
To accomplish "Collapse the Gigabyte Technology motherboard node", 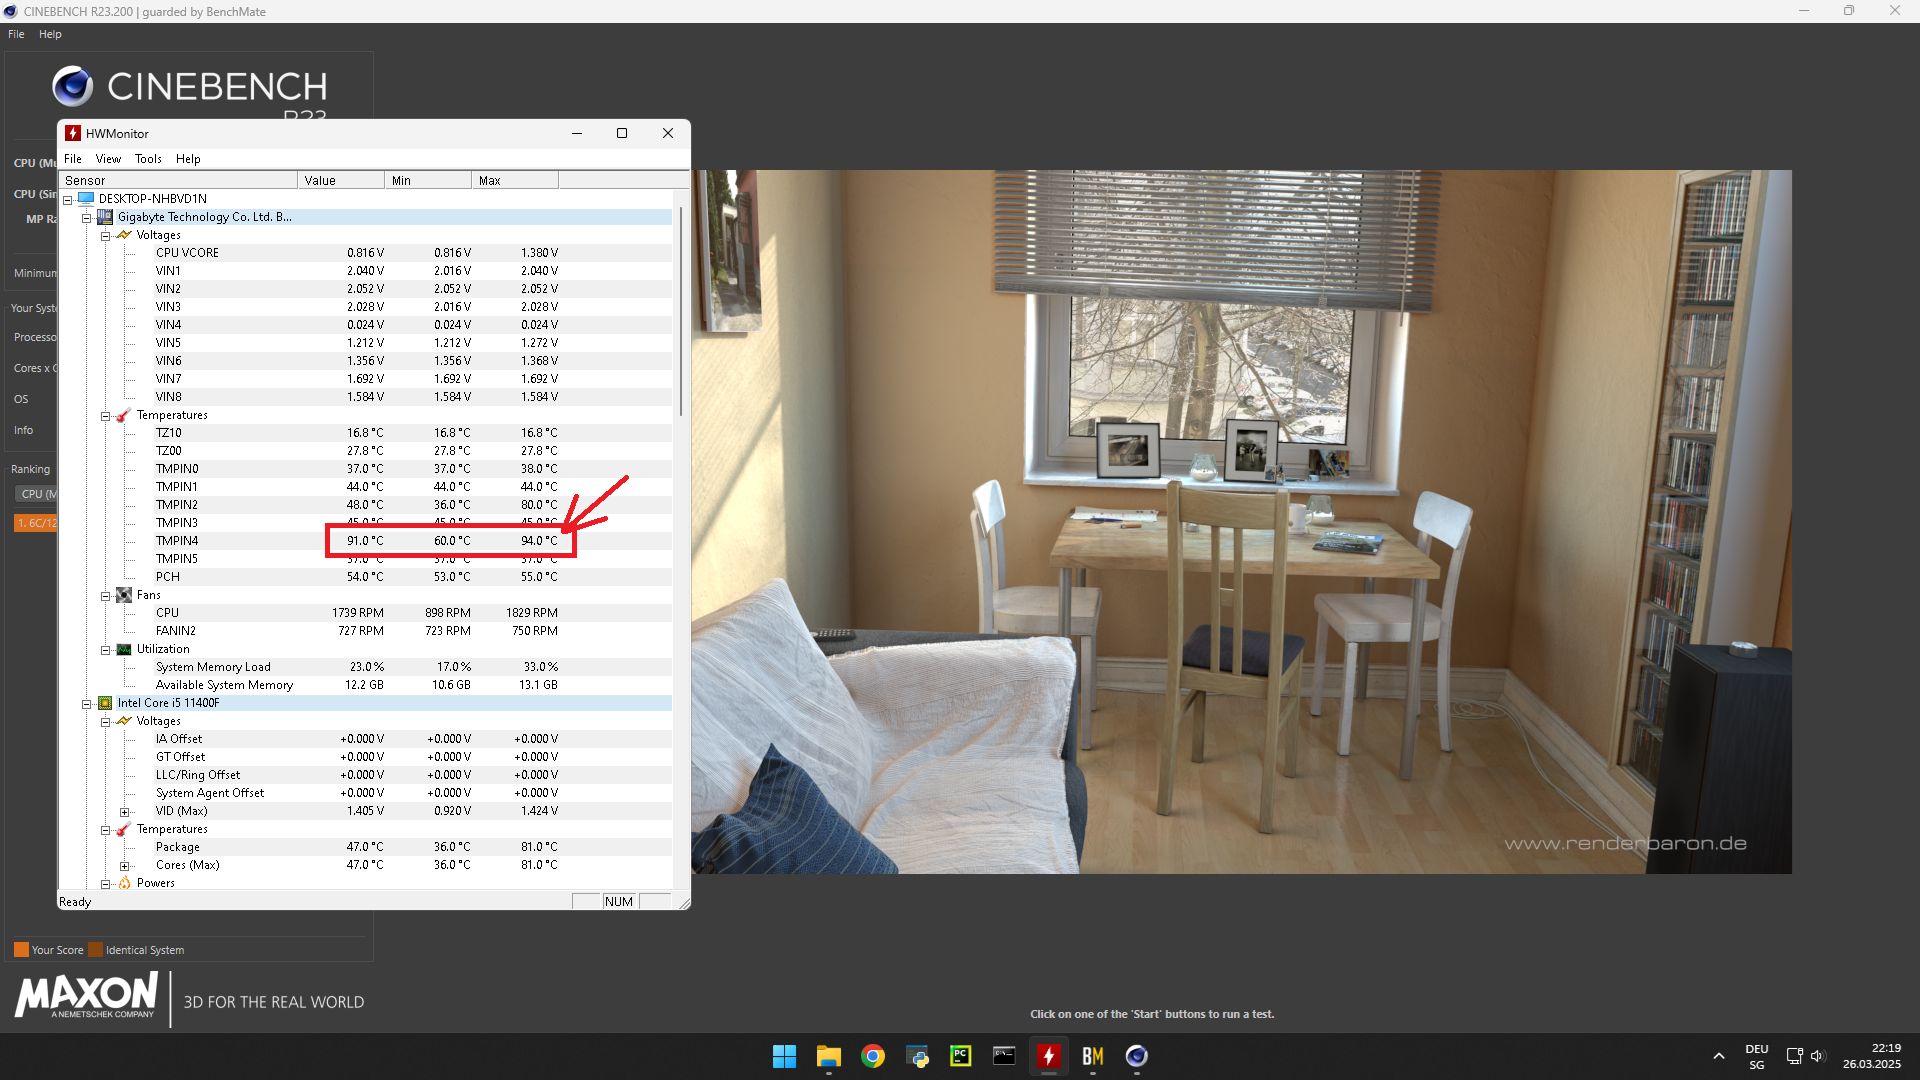I will click(87, 217).
